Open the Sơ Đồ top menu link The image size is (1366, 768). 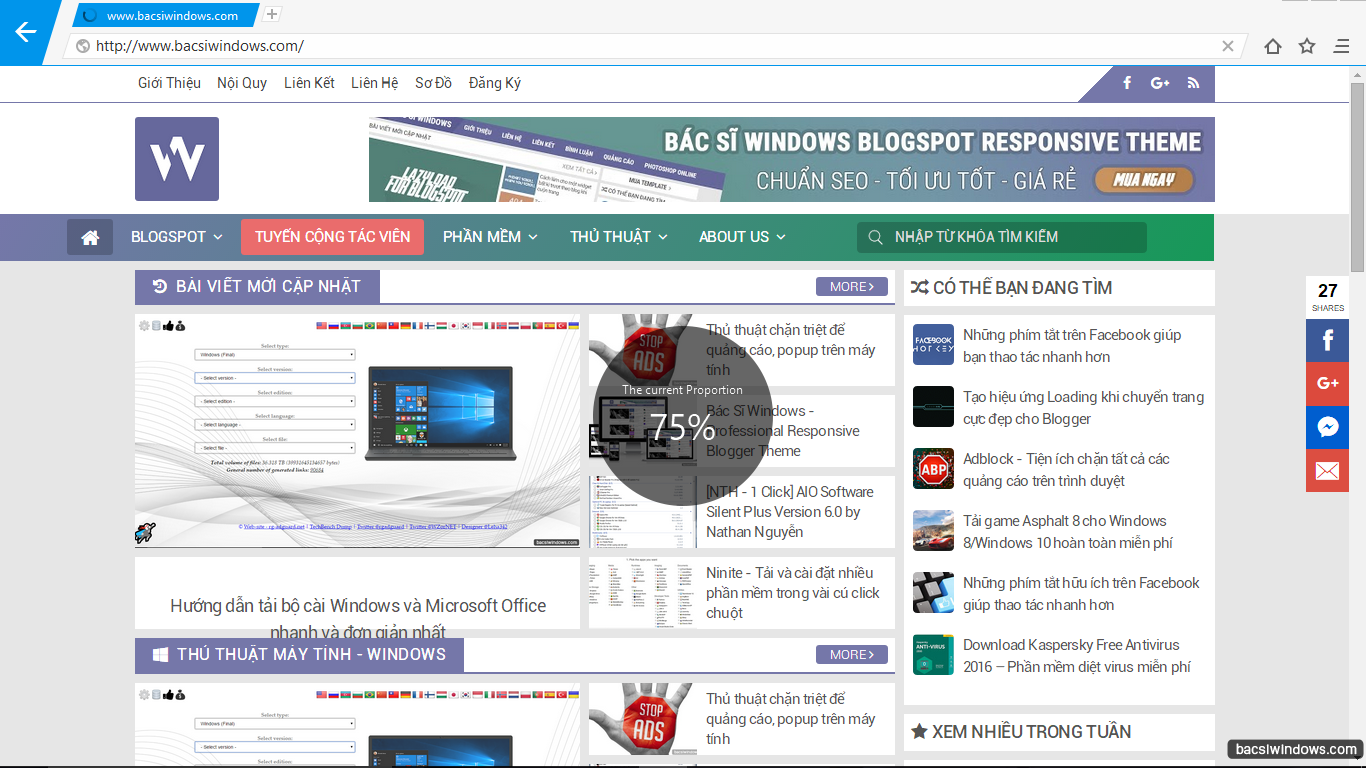coord(433,83)
